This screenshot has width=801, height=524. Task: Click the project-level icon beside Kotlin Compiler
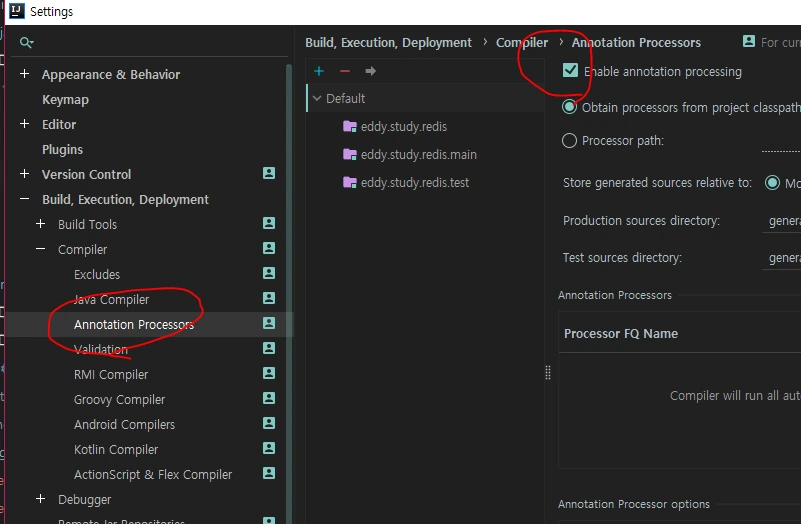pos(268,448)
